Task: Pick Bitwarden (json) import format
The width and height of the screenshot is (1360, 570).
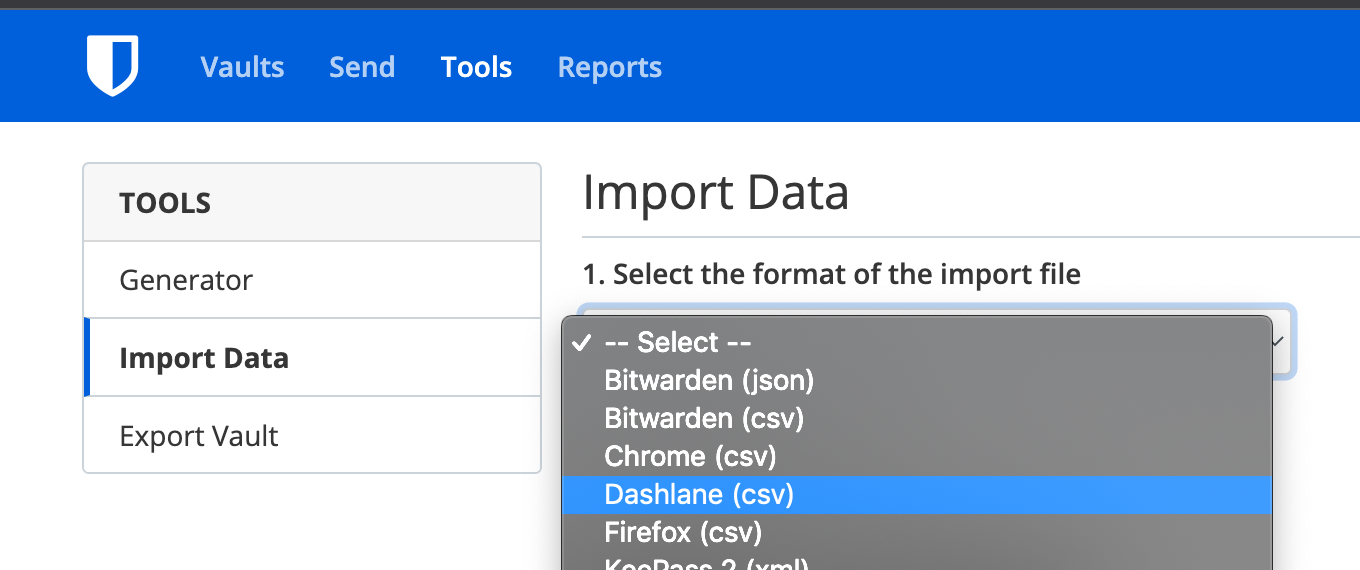Action: pos(709,381)
